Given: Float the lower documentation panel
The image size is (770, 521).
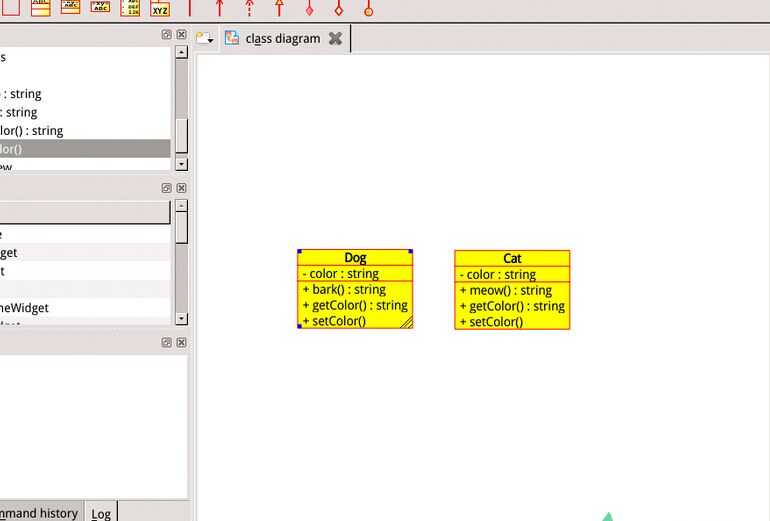Looking at the screenshot, I should click(x=166, y=342).
